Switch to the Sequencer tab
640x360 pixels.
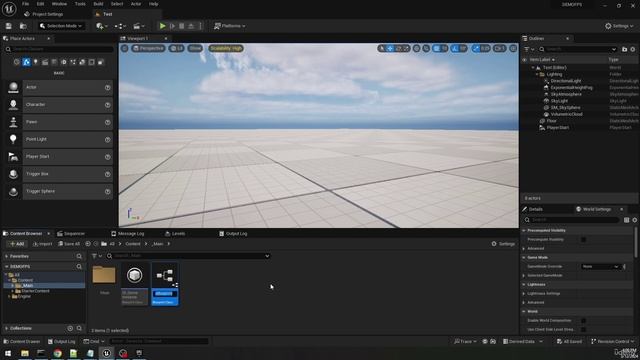[71, 234]
